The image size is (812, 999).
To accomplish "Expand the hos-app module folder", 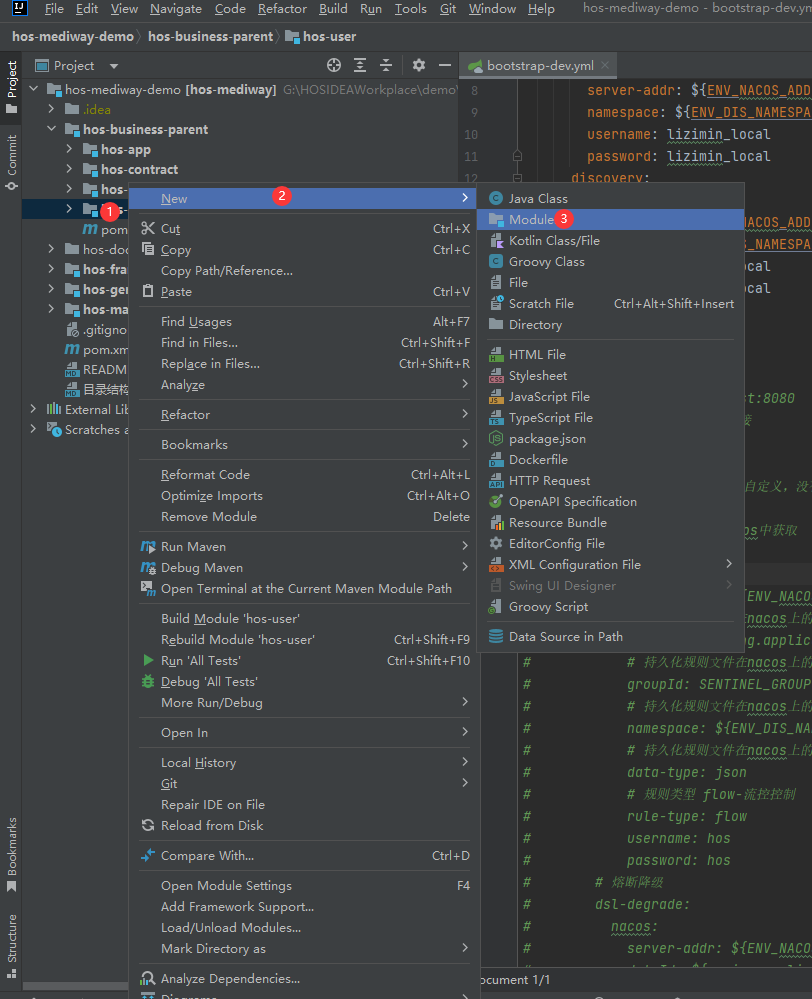I will pyautogui.click(x=69, y=149).
